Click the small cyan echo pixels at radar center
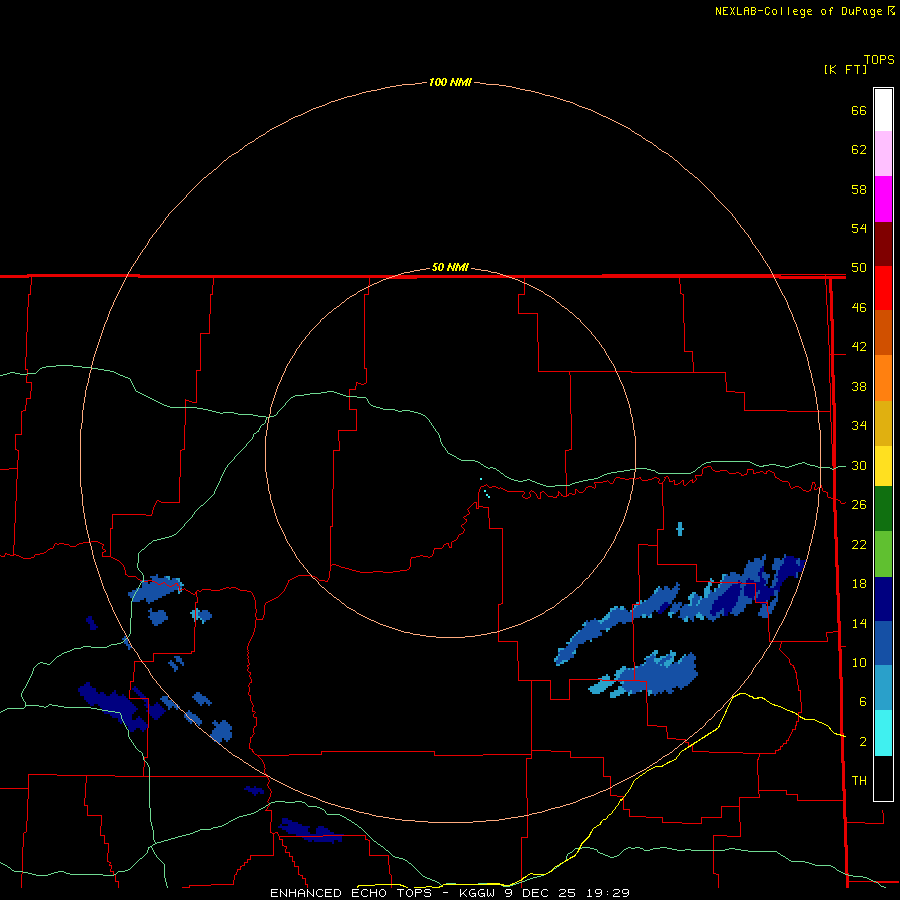This screenshot has height=900, width=900. (x=486, y=490)
